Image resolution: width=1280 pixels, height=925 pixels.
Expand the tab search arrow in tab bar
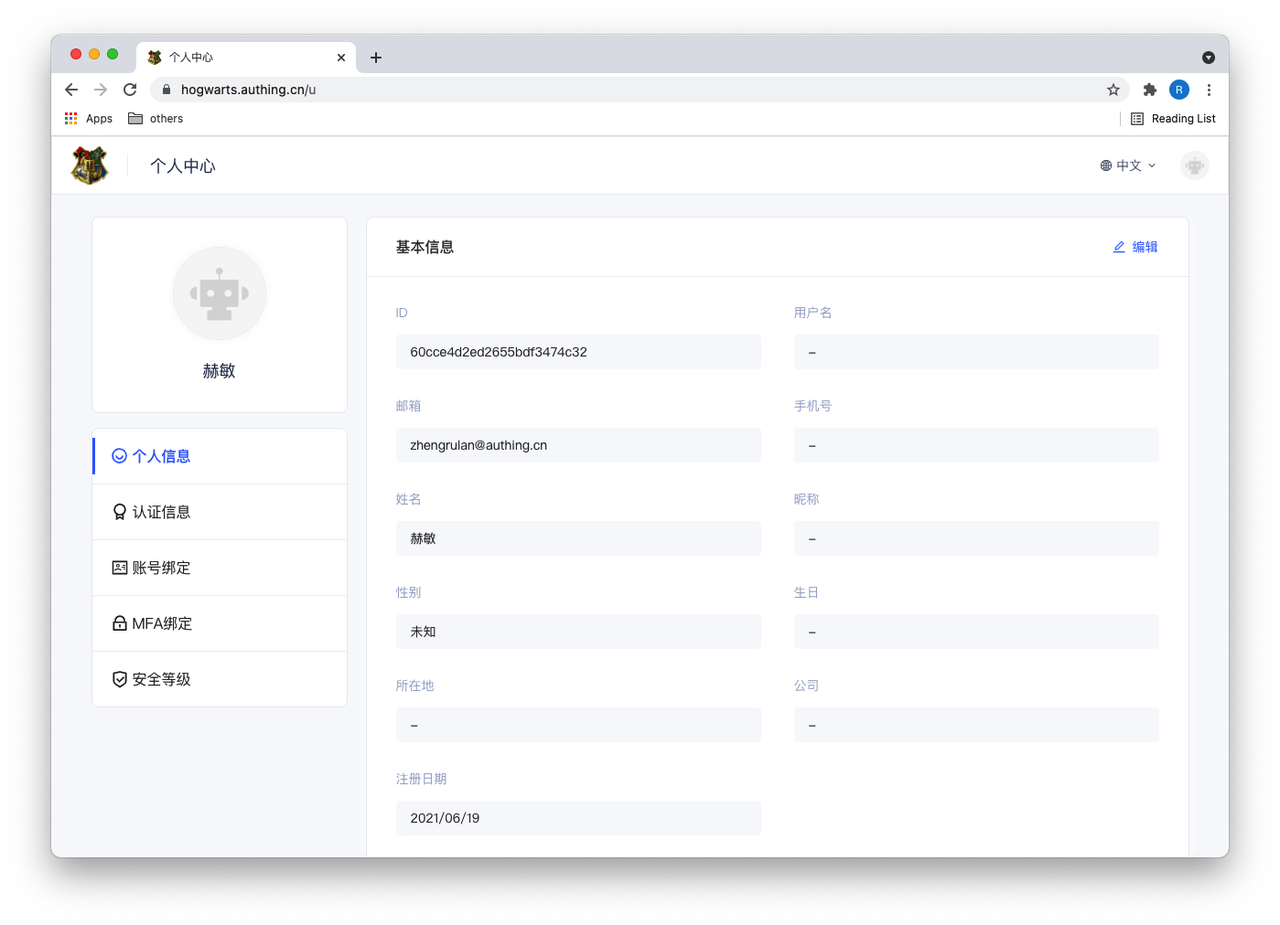1208,57
